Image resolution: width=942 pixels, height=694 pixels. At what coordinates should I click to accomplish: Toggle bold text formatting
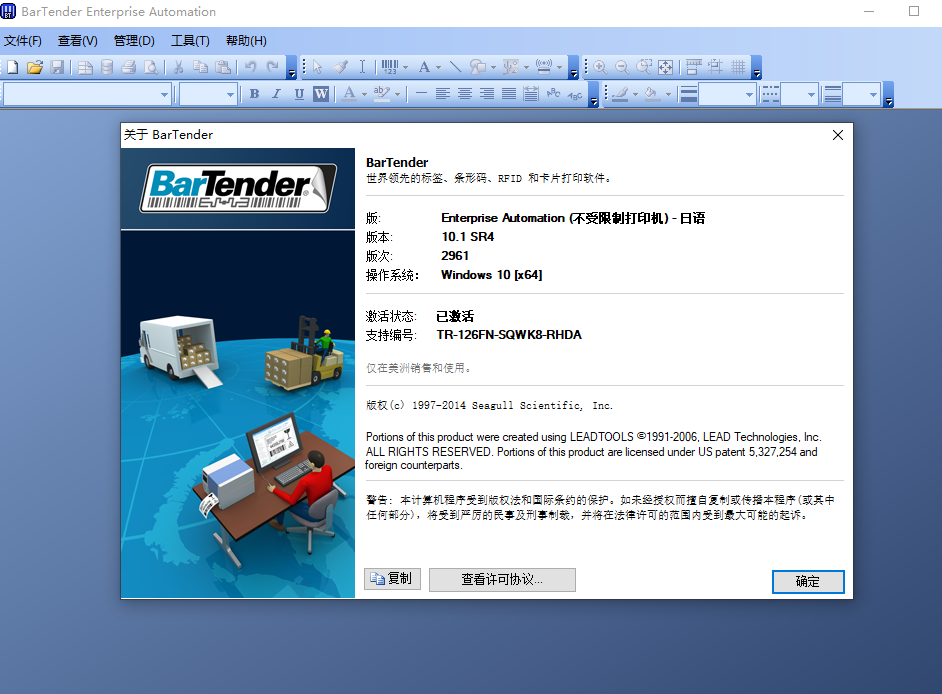pos(254,93)
